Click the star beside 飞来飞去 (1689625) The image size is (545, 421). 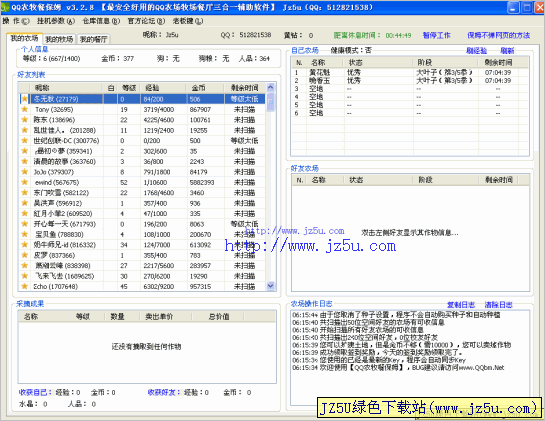pos(25,276)
